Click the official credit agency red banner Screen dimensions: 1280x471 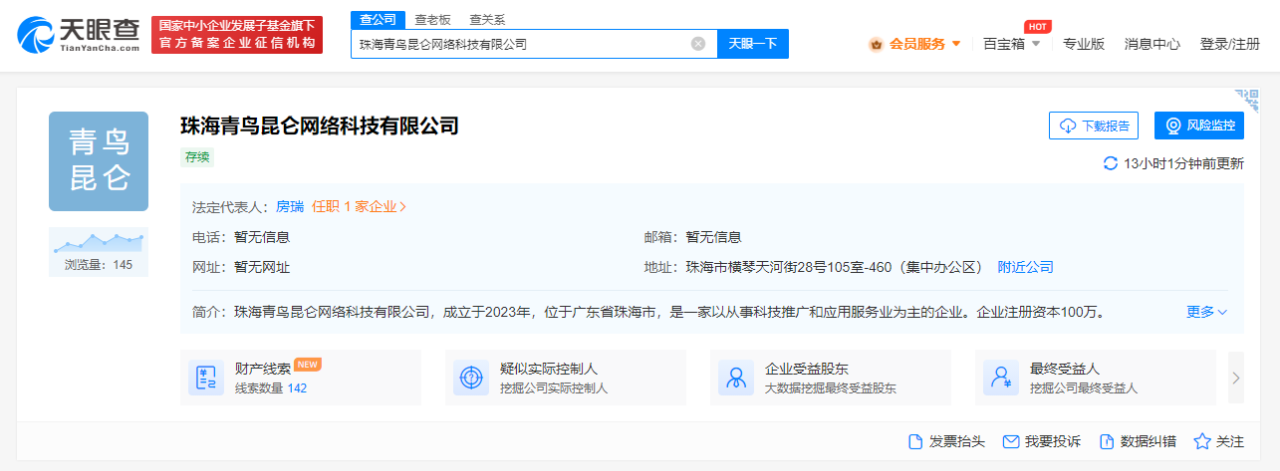(x=237, y=35)
